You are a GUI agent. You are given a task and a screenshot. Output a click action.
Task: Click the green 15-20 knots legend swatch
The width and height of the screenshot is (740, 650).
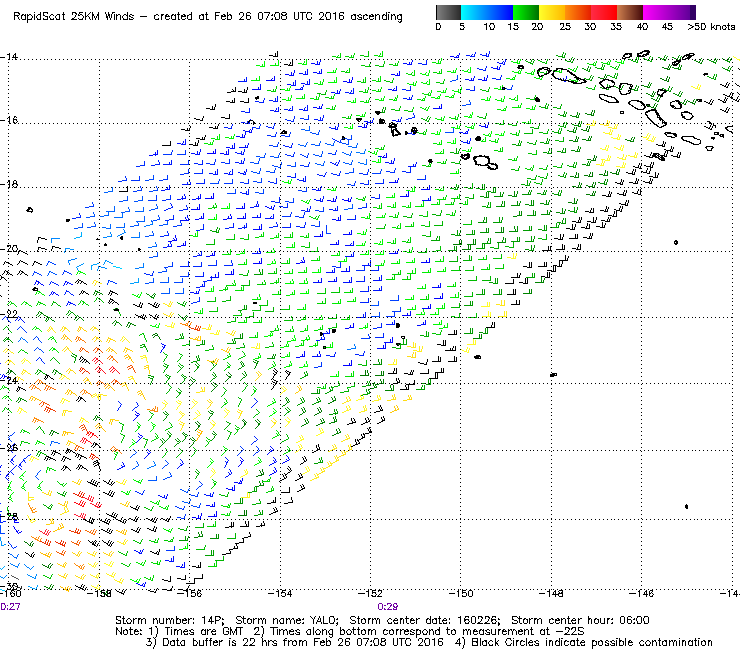(526, 12)
